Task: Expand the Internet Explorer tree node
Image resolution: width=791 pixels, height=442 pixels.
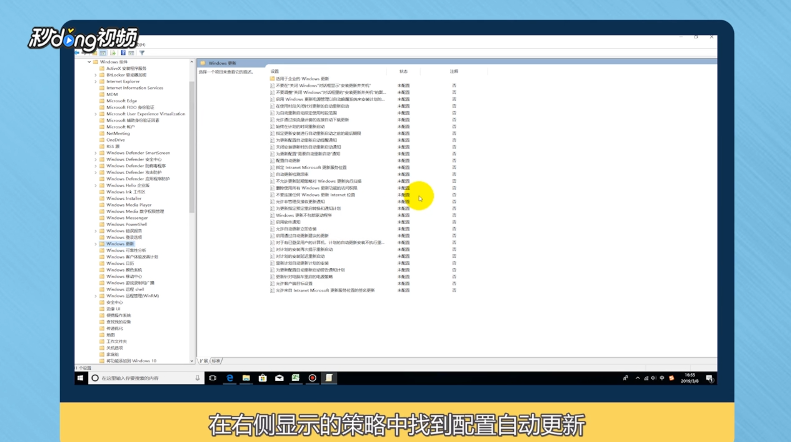Action: pyautogui.click(x=96, y=81)
